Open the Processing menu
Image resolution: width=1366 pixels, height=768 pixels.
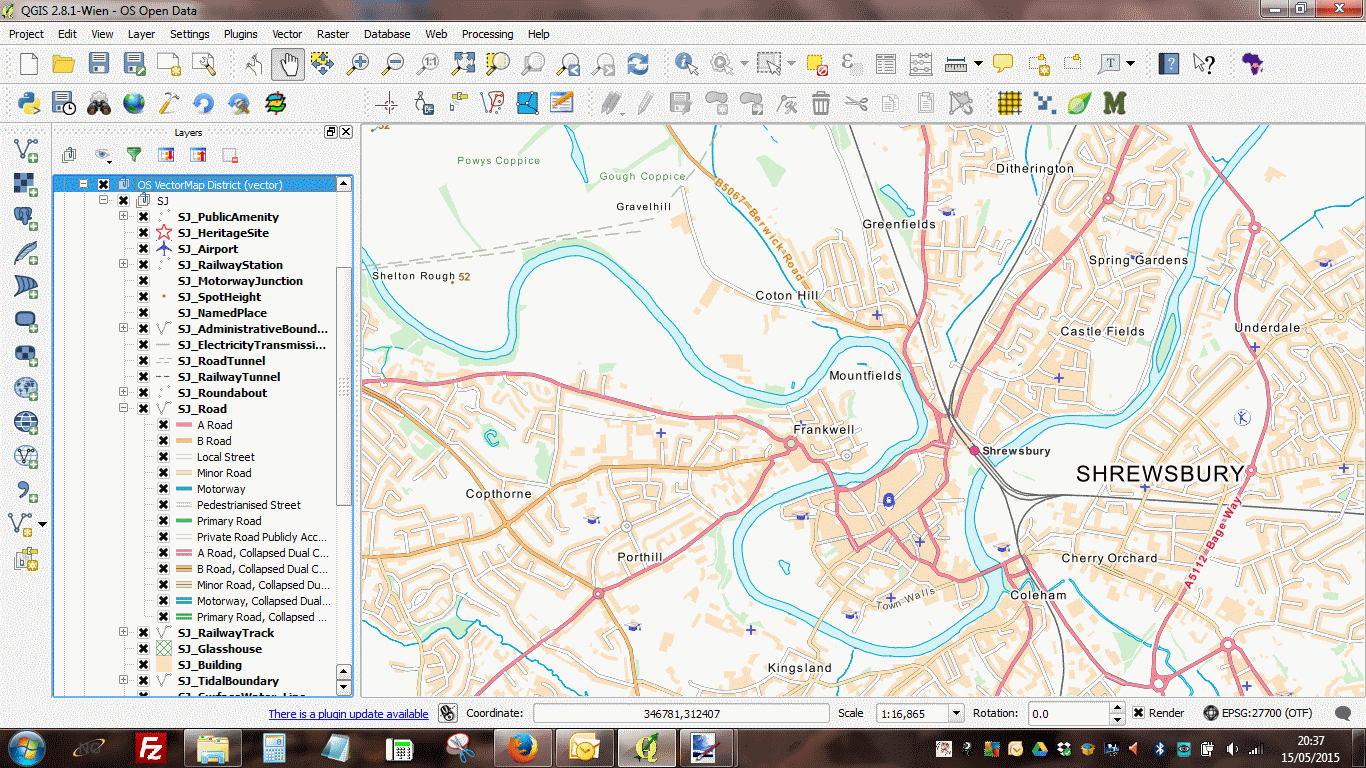pyautogui.click(x=487, y=34)
